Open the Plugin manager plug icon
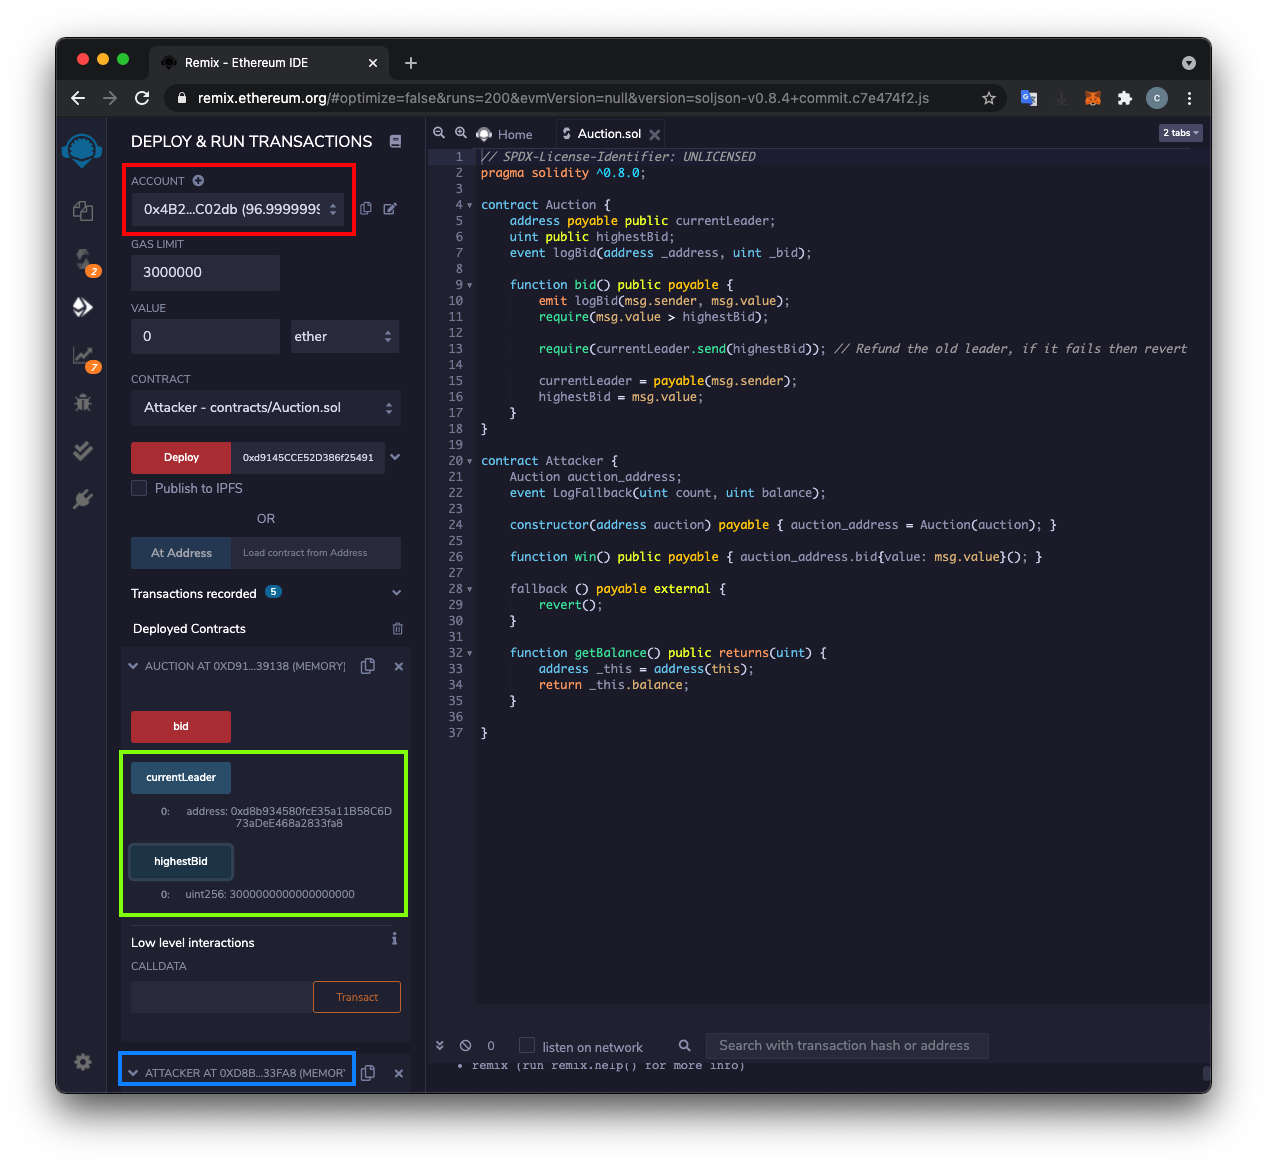 [83, 499]
